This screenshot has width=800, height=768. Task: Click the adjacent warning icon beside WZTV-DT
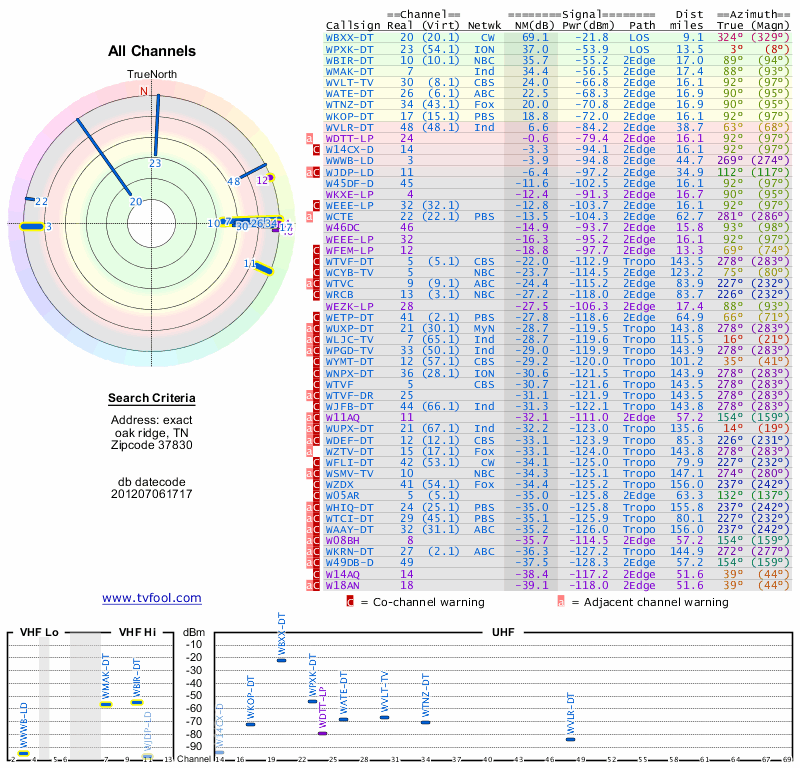tap(309, 451)
